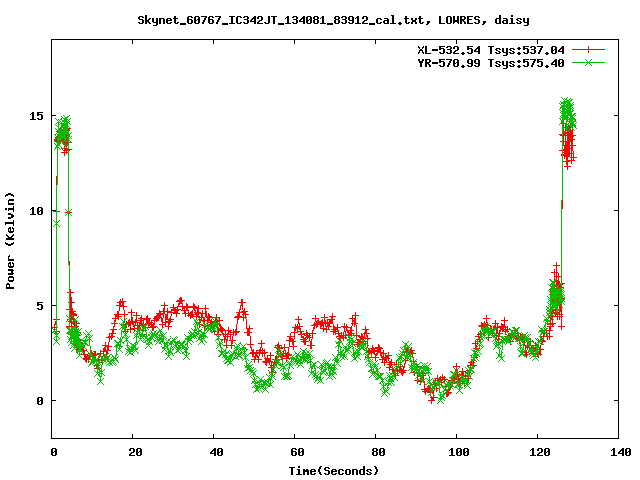Click the x-axis tick label 40

(x=216, y=452)
